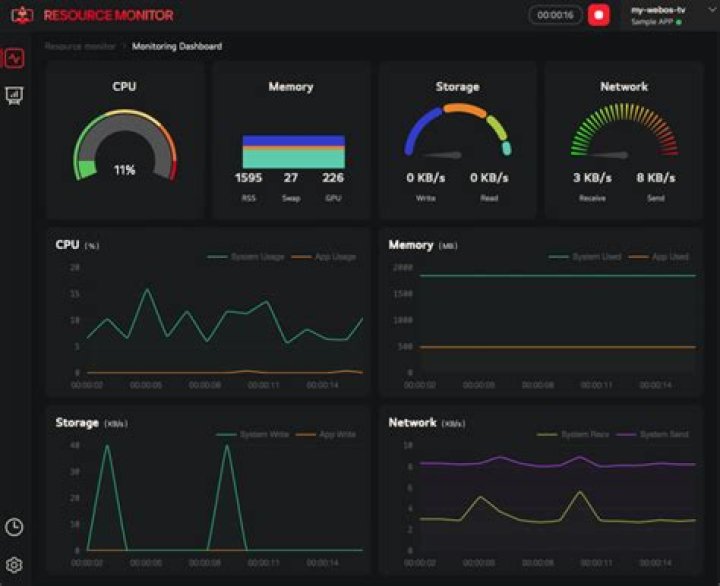
Task: Open settings via the sidebar gear icon
Action: pyautogui.click(x=14, y=565)
